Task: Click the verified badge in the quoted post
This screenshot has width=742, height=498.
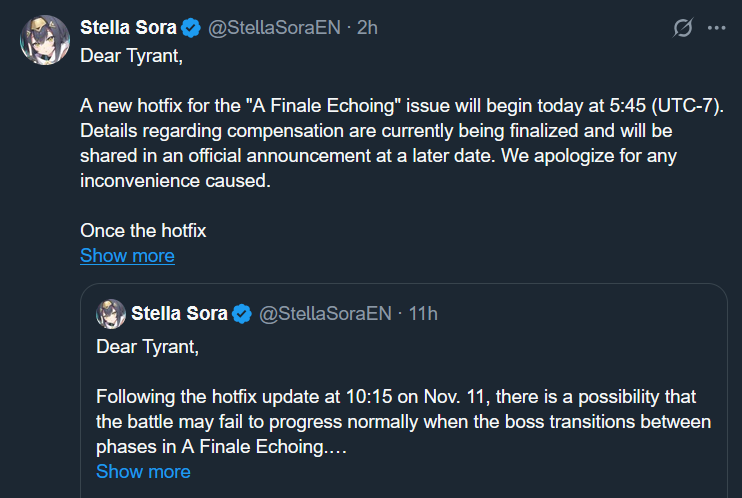Action: click(x=242, y=314)
